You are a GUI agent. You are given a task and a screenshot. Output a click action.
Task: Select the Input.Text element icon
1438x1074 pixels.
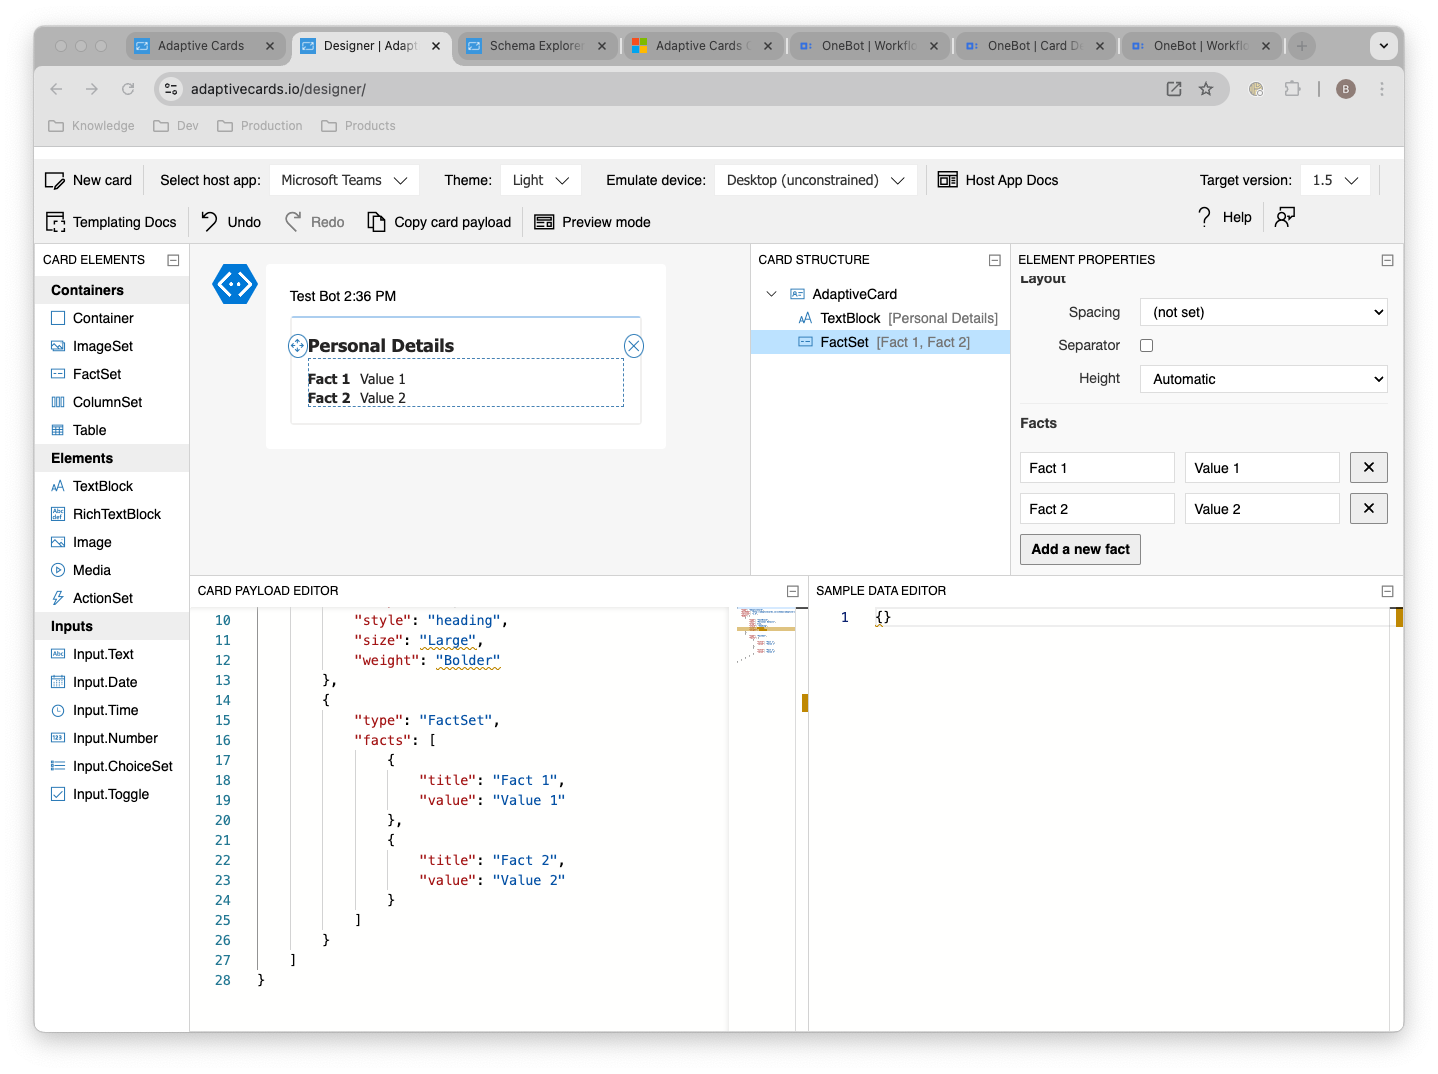58,654
